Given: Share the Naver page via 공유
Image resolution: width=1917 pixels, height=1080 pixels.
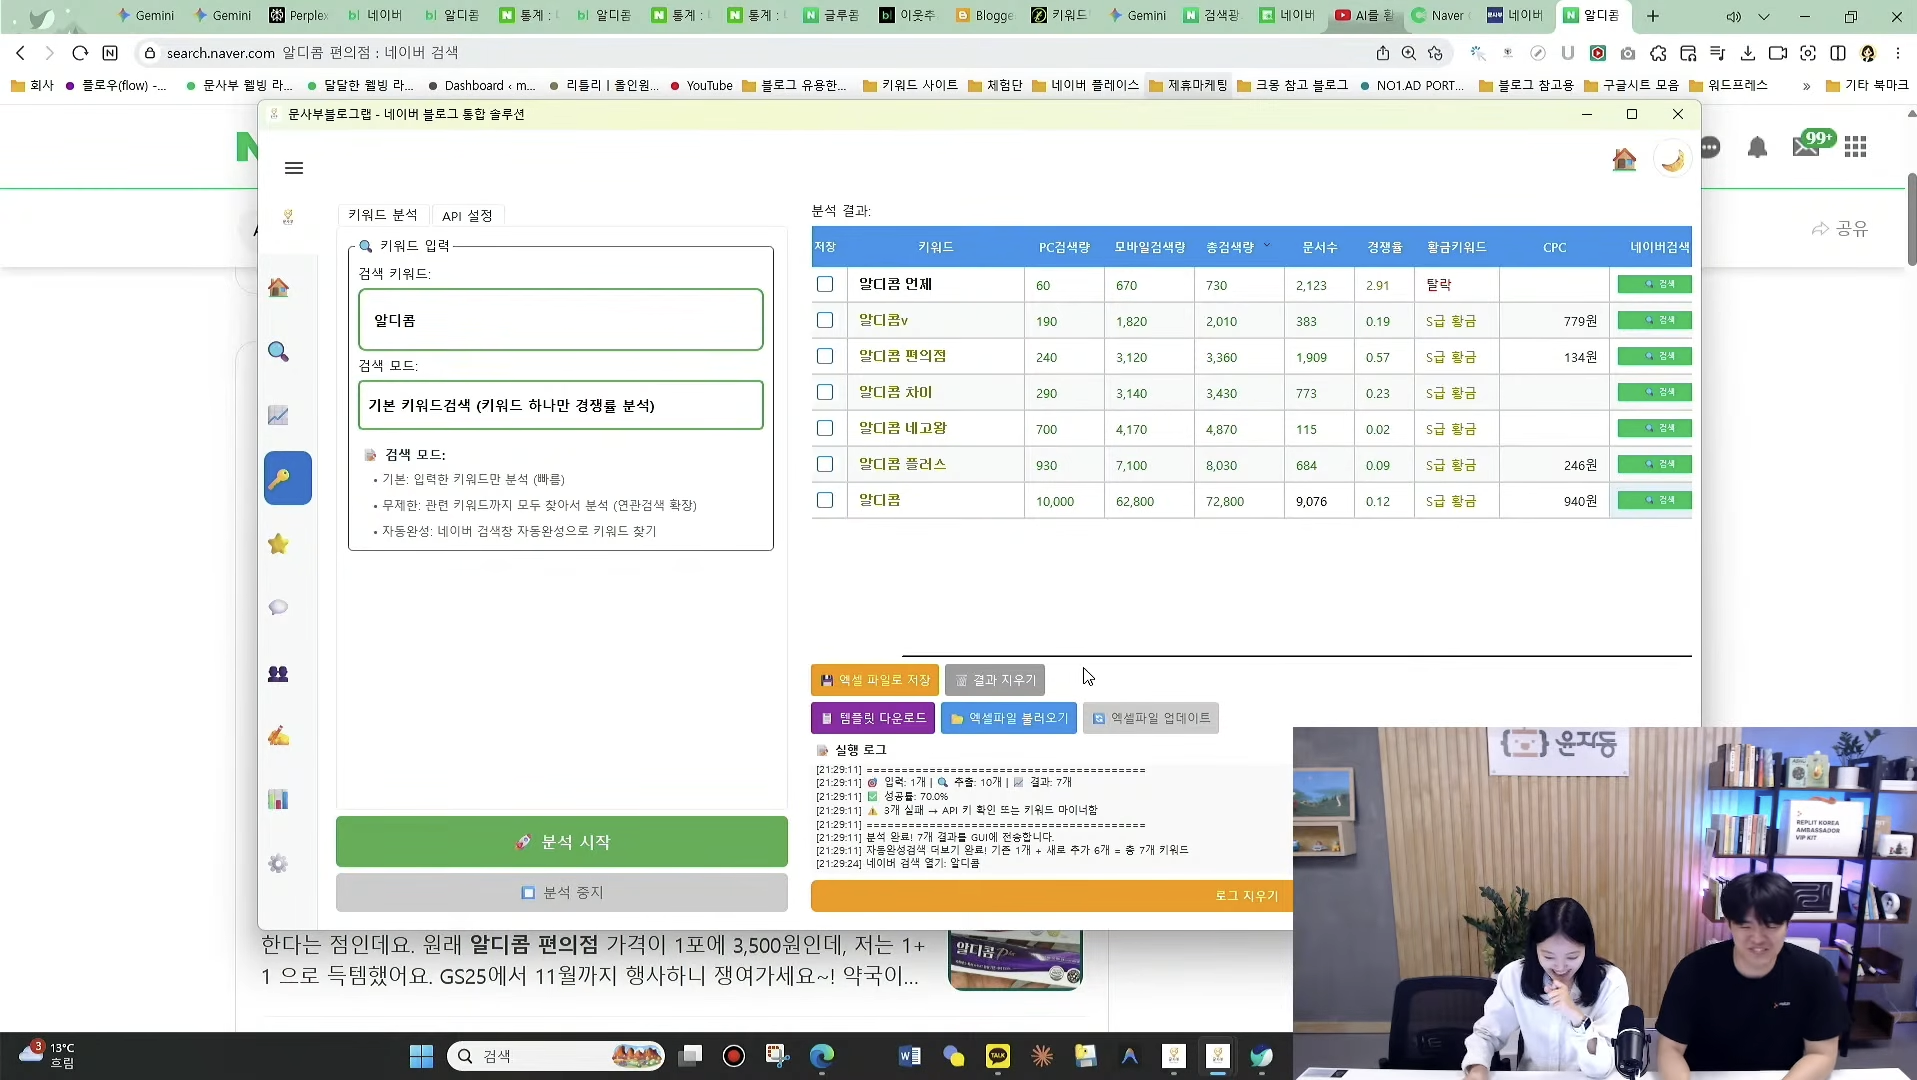Looking at the screenshot, I should (x=1839, y=229).
